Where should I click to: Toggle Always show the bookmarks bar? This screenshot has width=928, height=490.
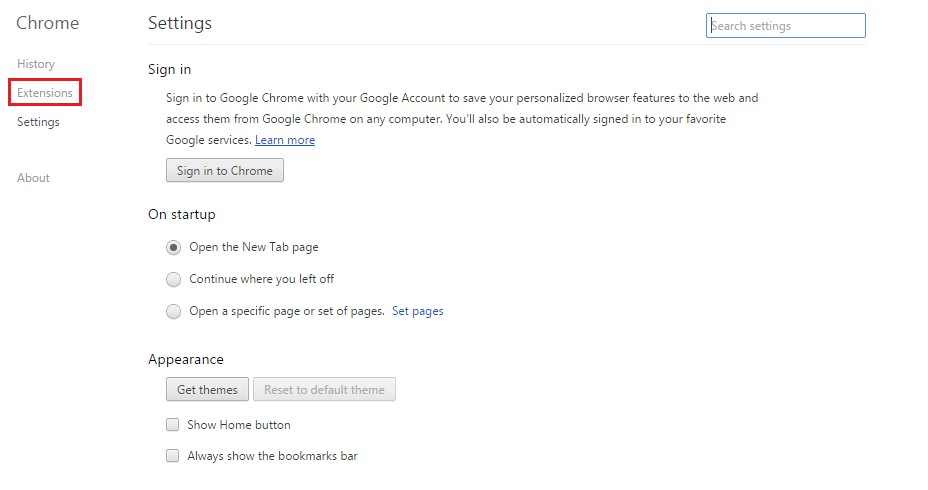[173, 456]
